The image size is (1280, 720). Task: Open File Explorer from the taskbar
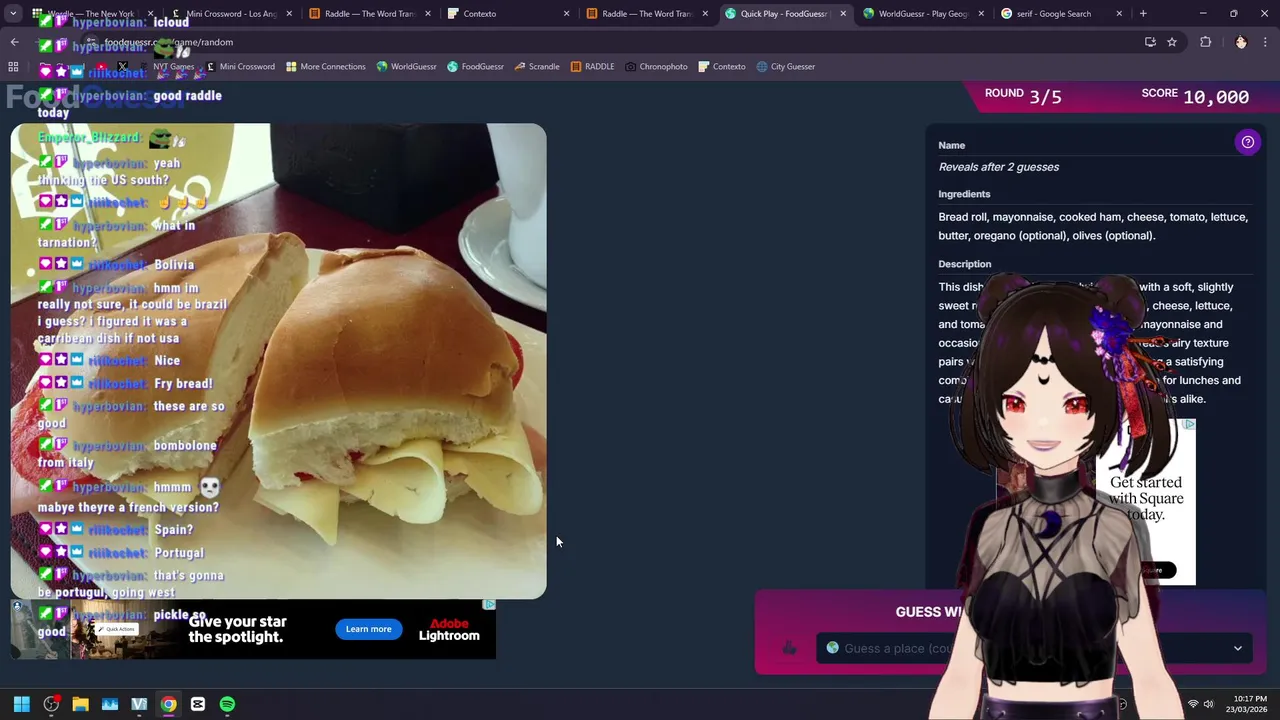tap(80, 704)
